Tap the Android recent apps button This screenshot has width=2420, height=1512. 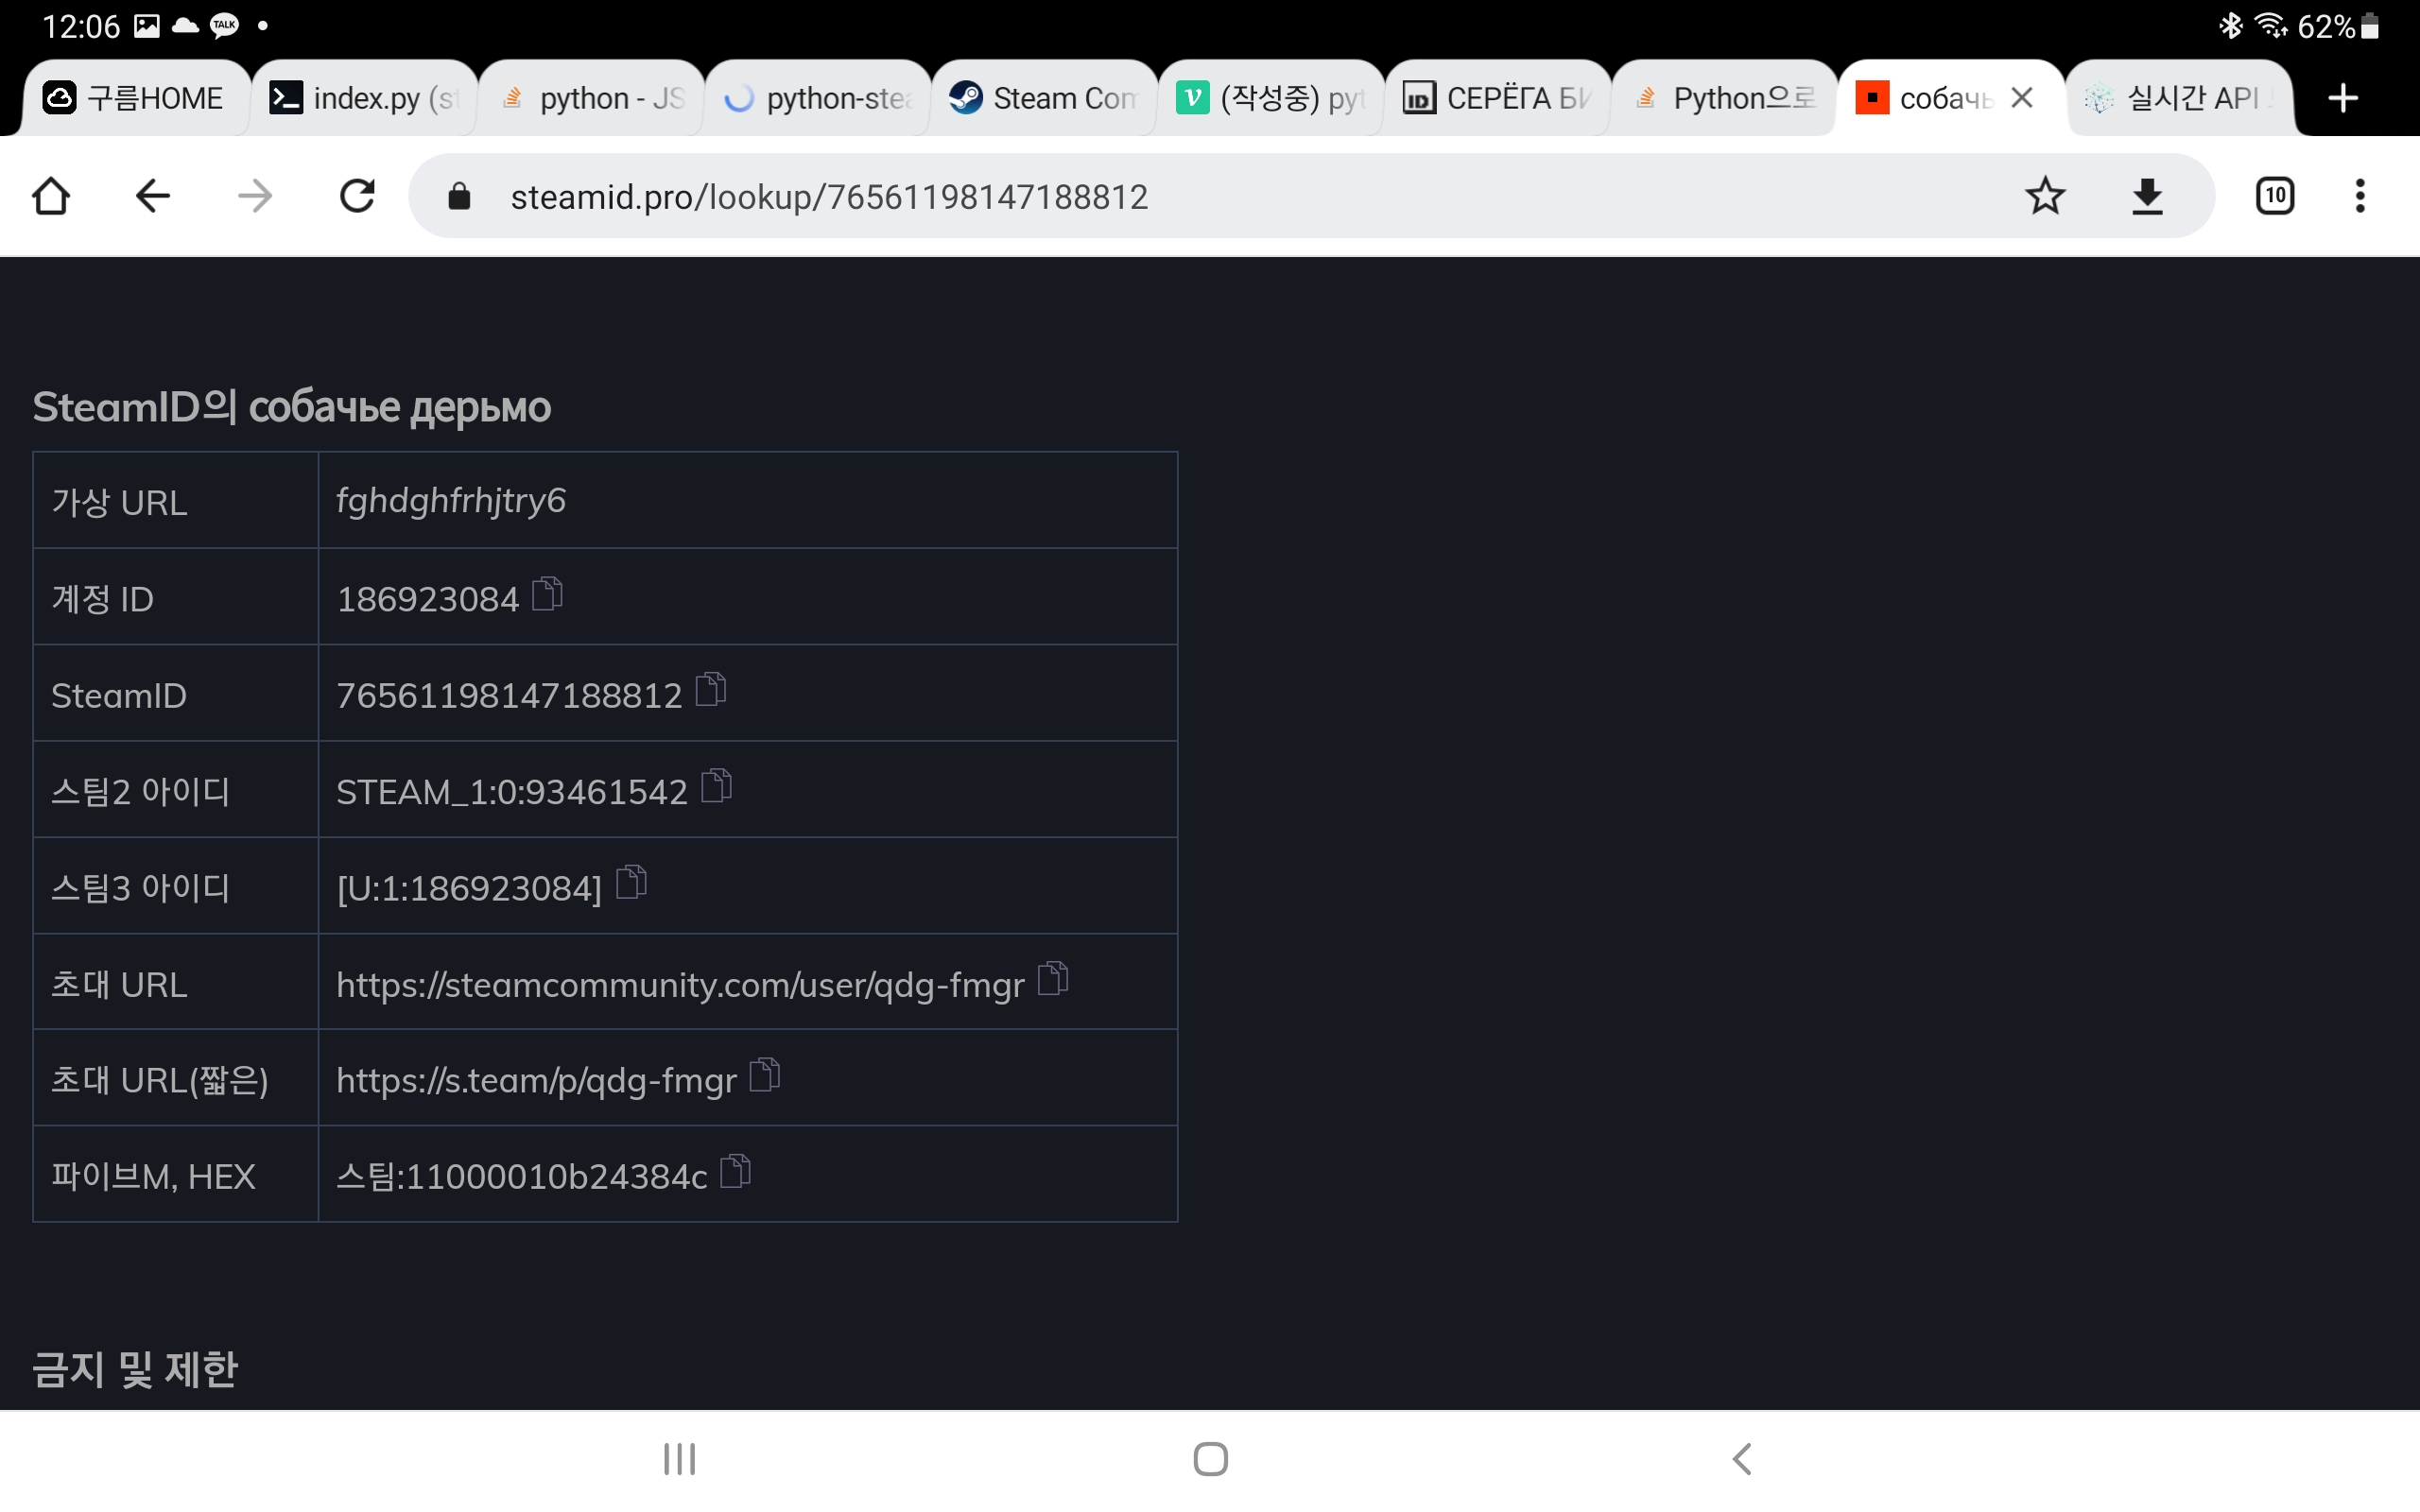click(680, 1459)
